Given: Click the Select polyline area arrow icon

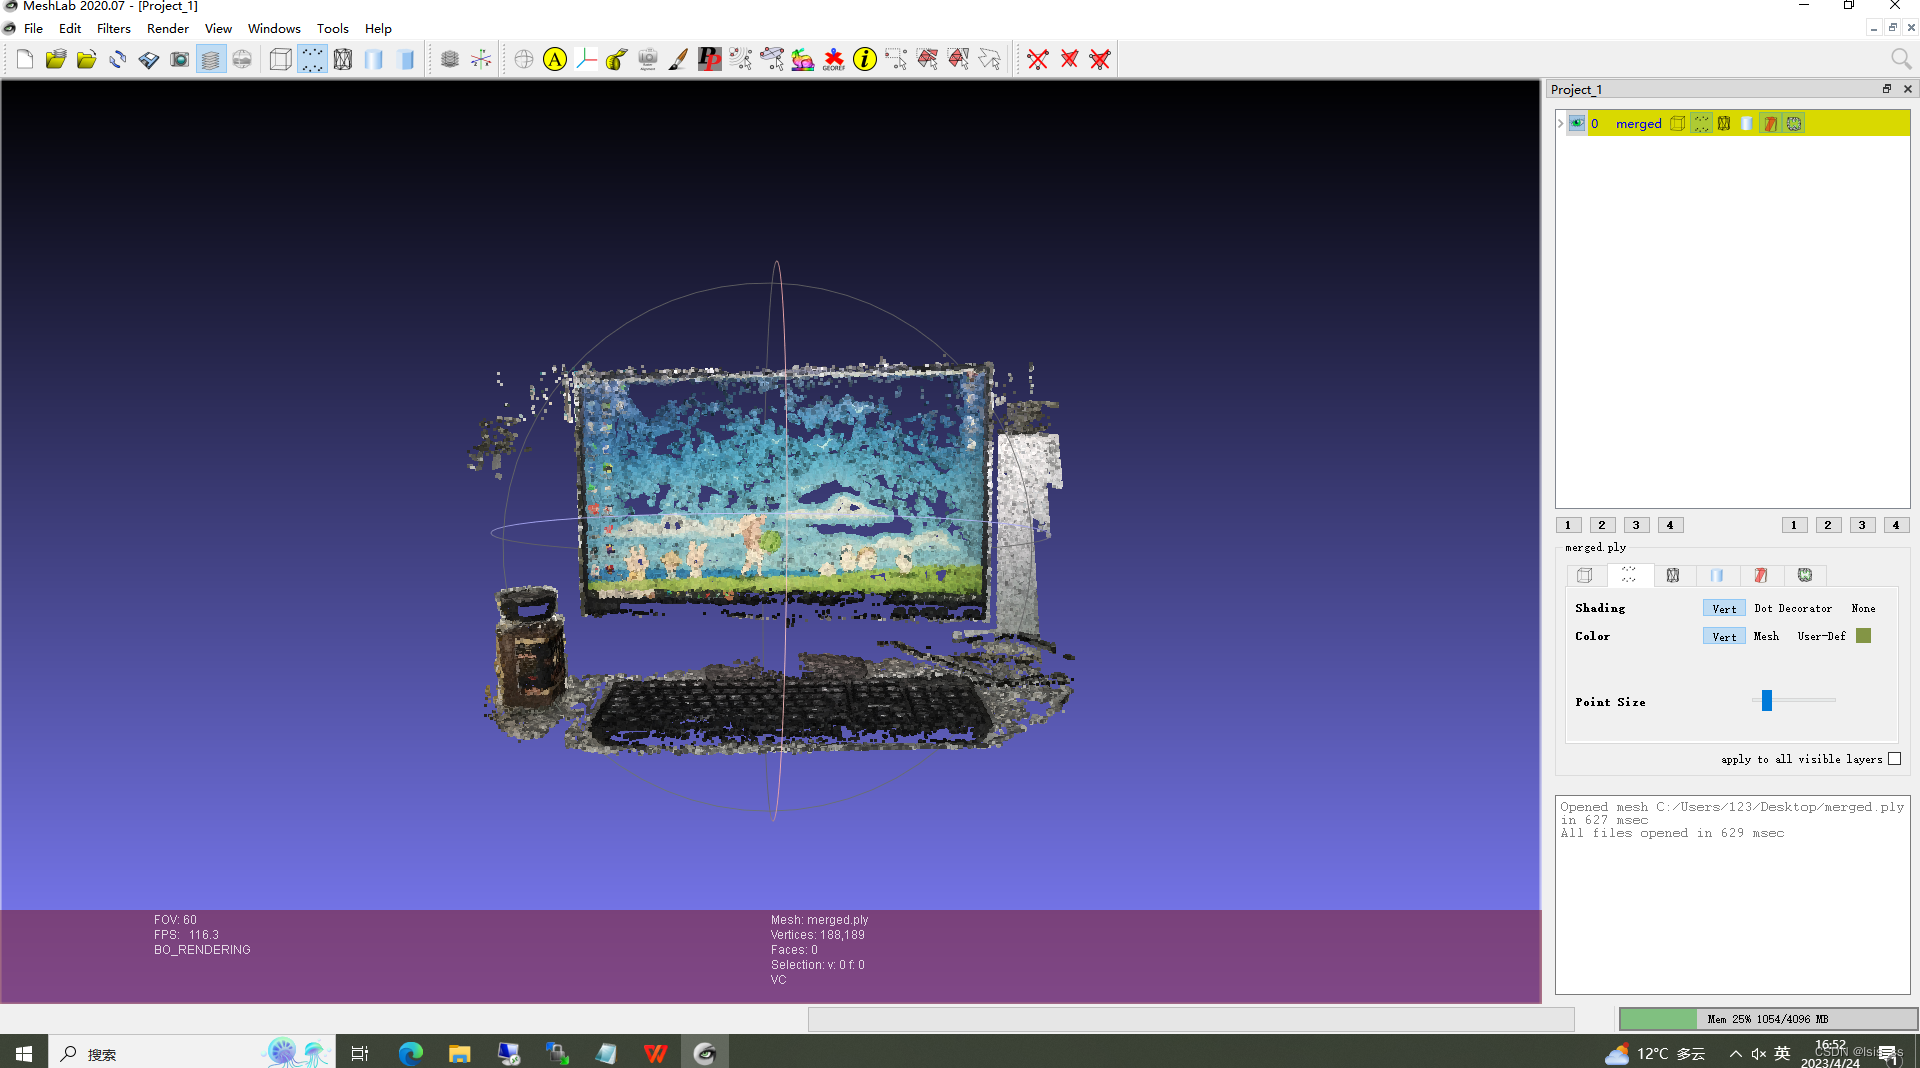Looking at the screenshot, I should point(989,60).
